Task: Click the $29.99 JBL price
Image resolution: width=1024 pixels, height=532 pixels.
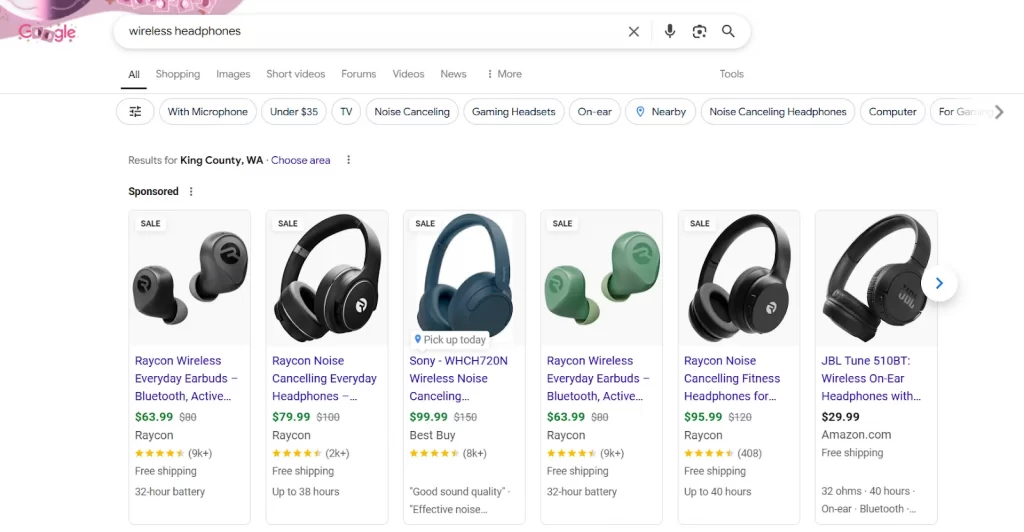Action: [x=840, y=416]
